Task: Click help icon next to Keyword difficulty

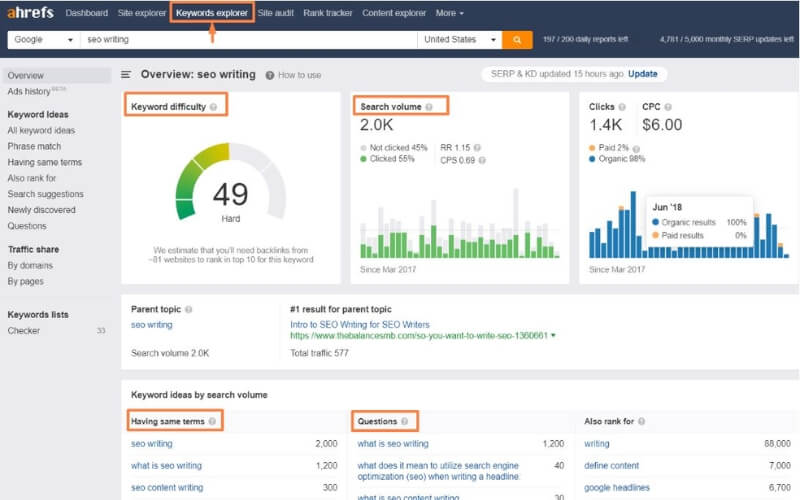Action: (x=214, y=106)
